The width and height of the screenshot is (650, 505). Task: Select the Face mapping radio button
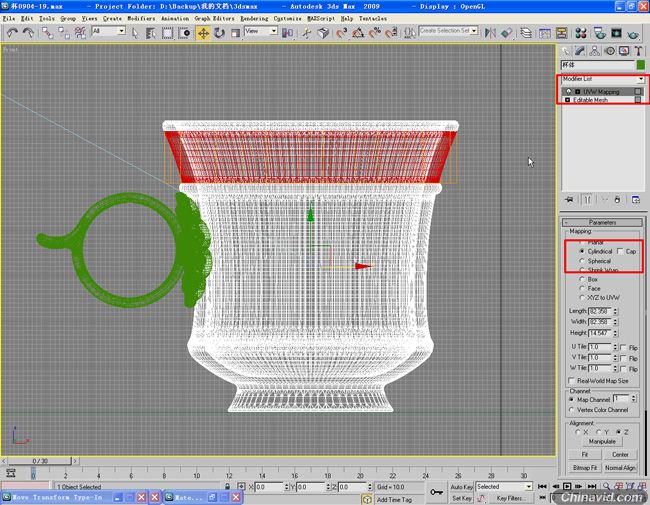click(x=582, y=288)
